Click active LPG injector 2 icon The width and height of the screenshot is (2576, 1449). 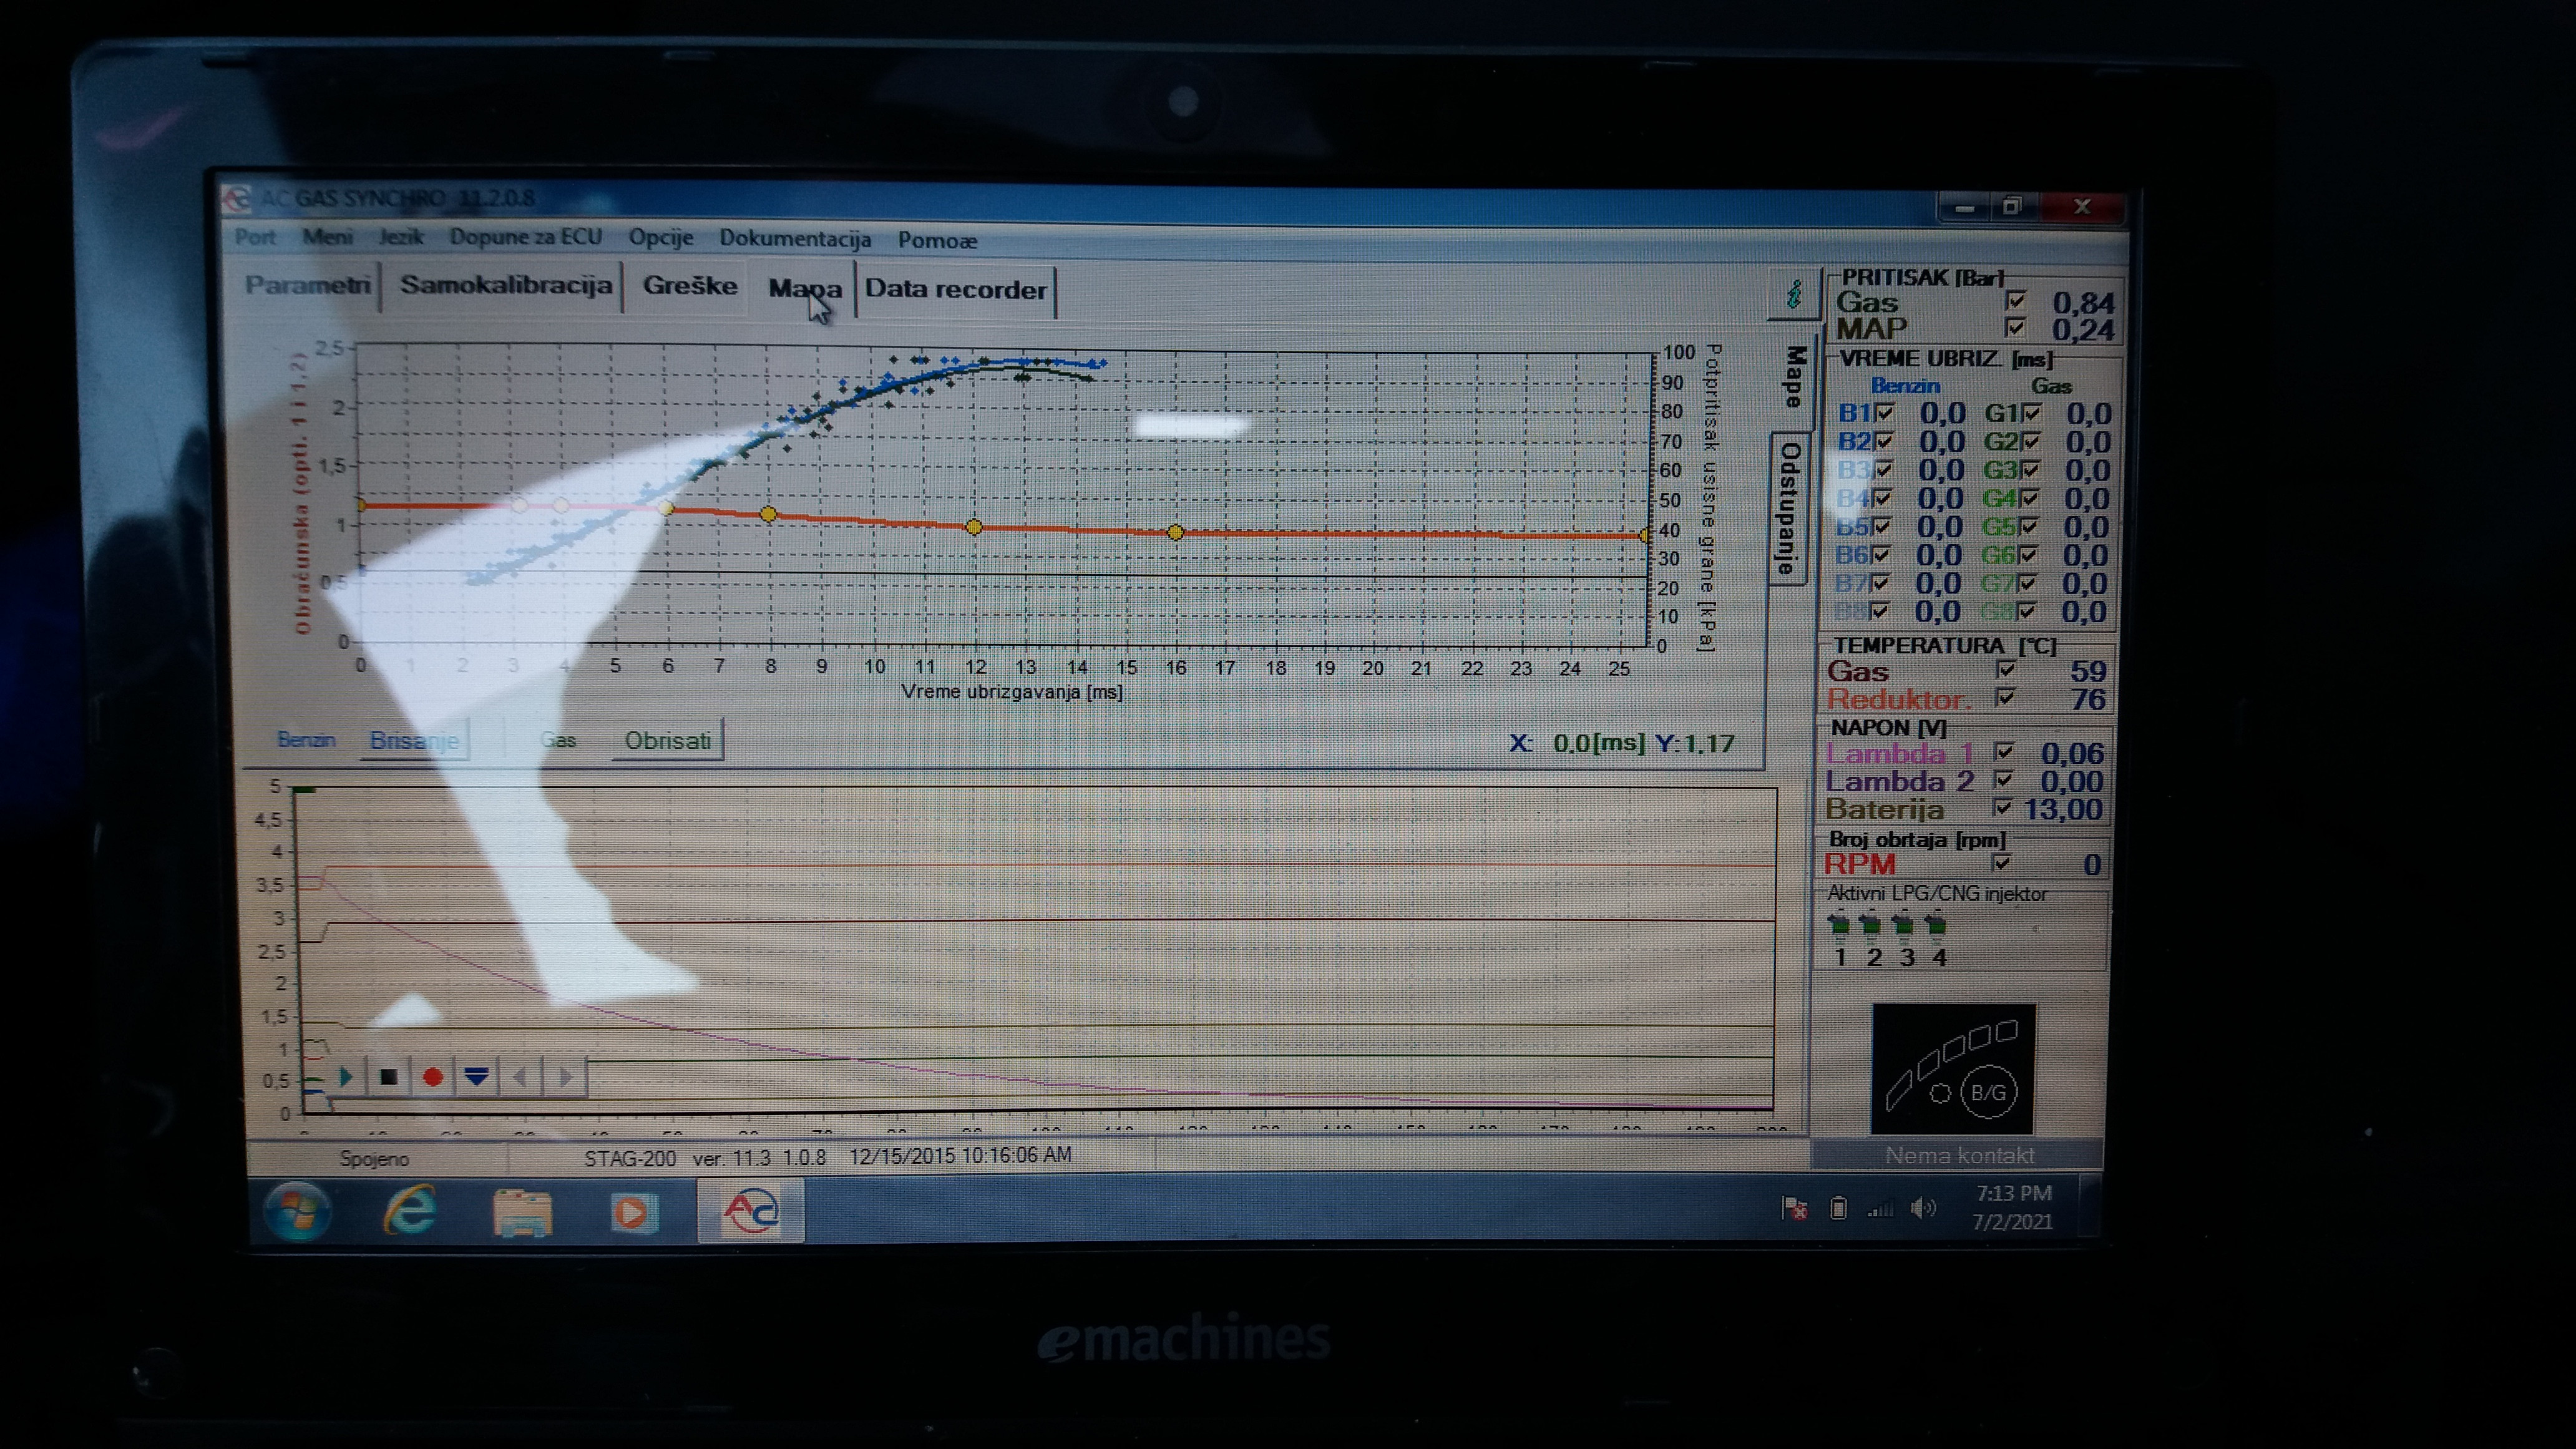point(1870,927)
